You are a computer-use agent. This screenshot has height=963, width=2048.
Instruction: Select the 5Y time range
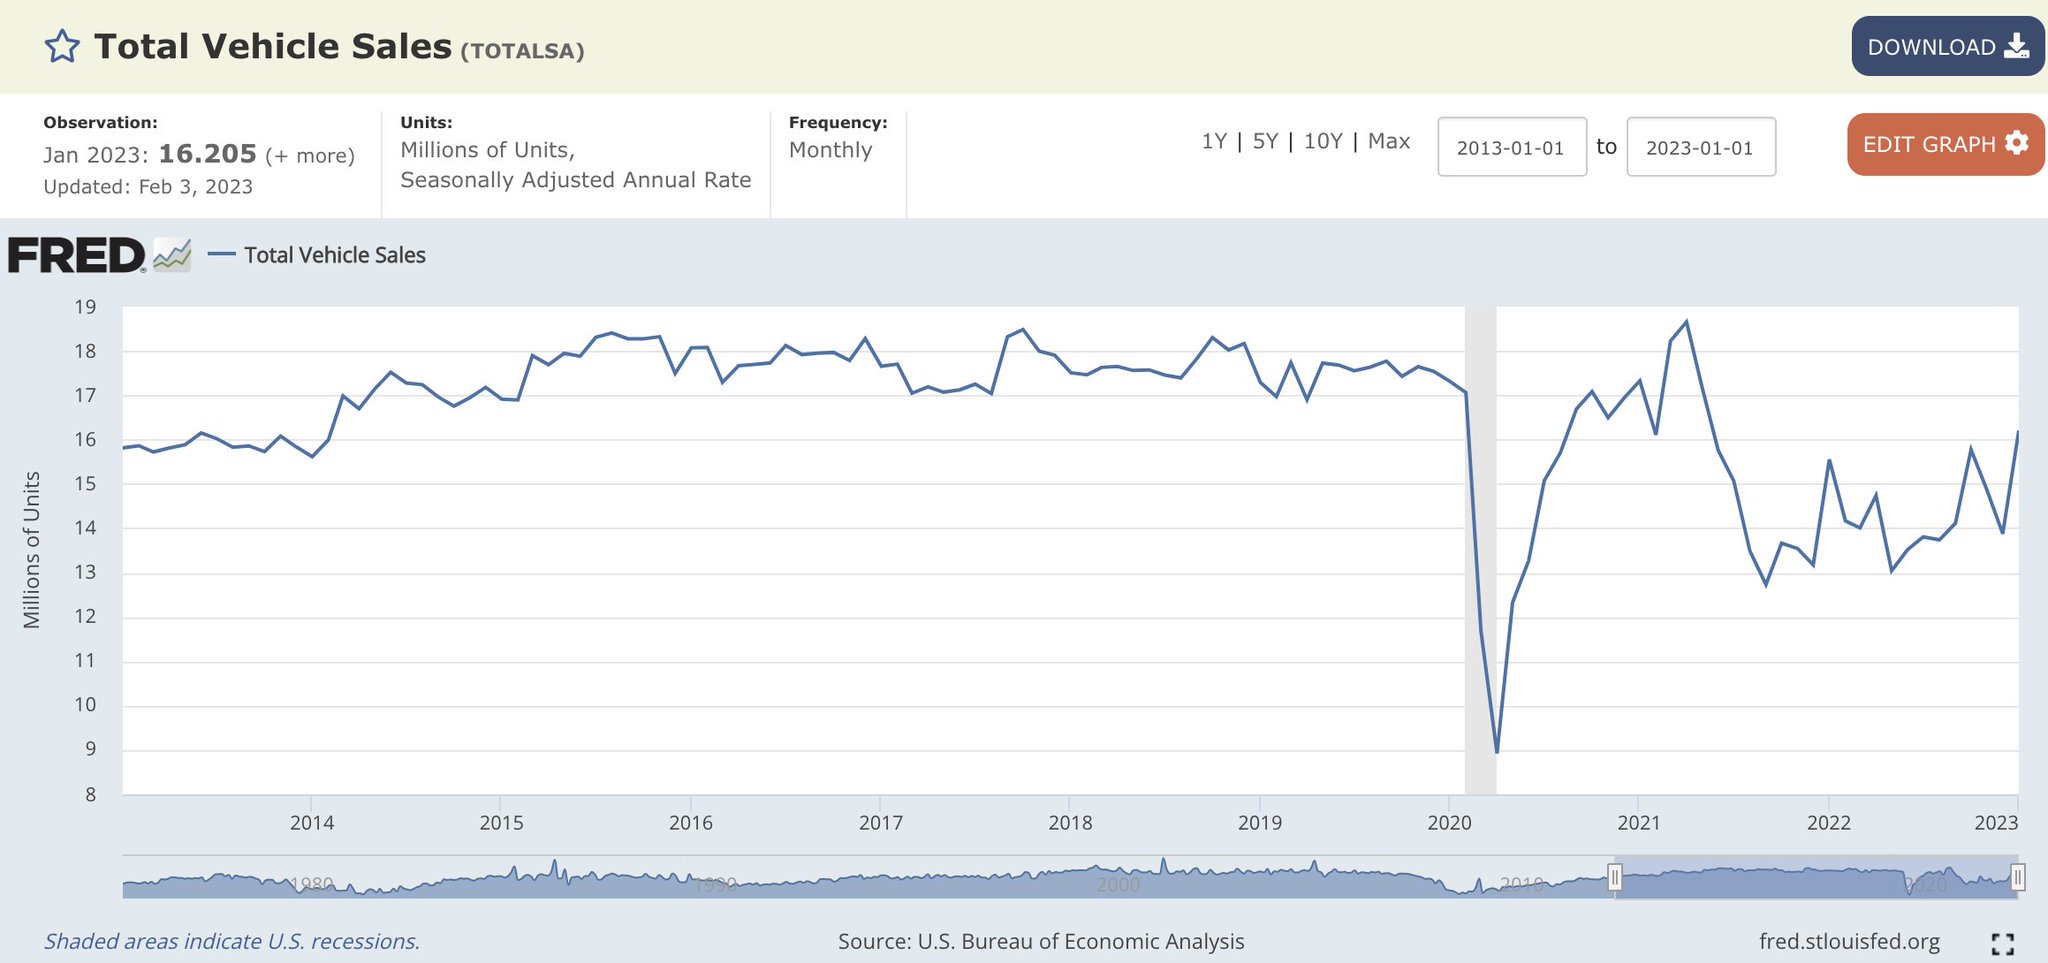pos(1265,141)
